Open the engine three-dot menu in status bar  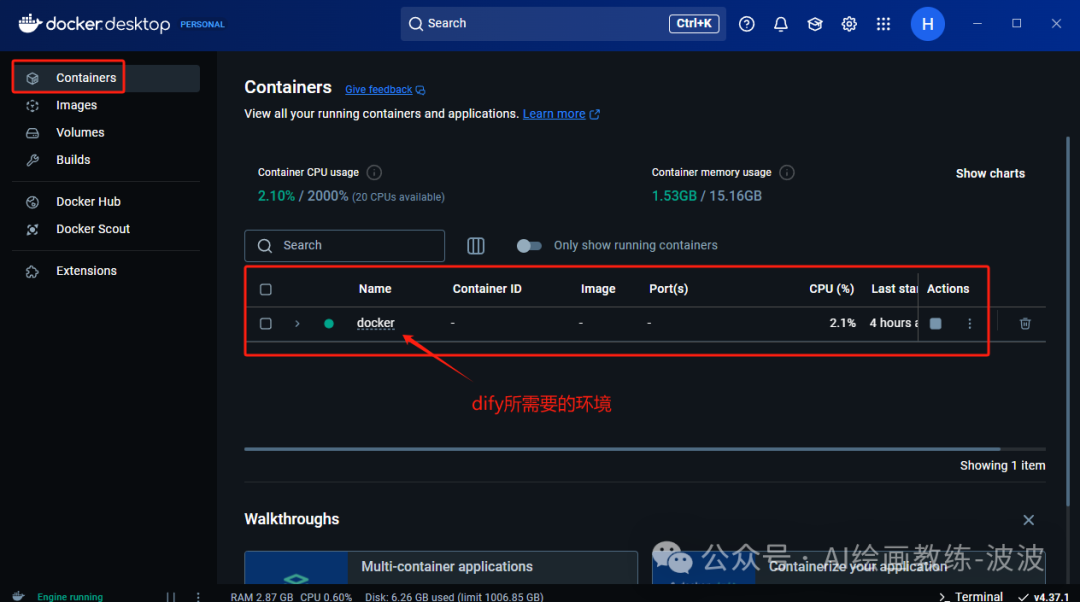click(x=198, y=597)
